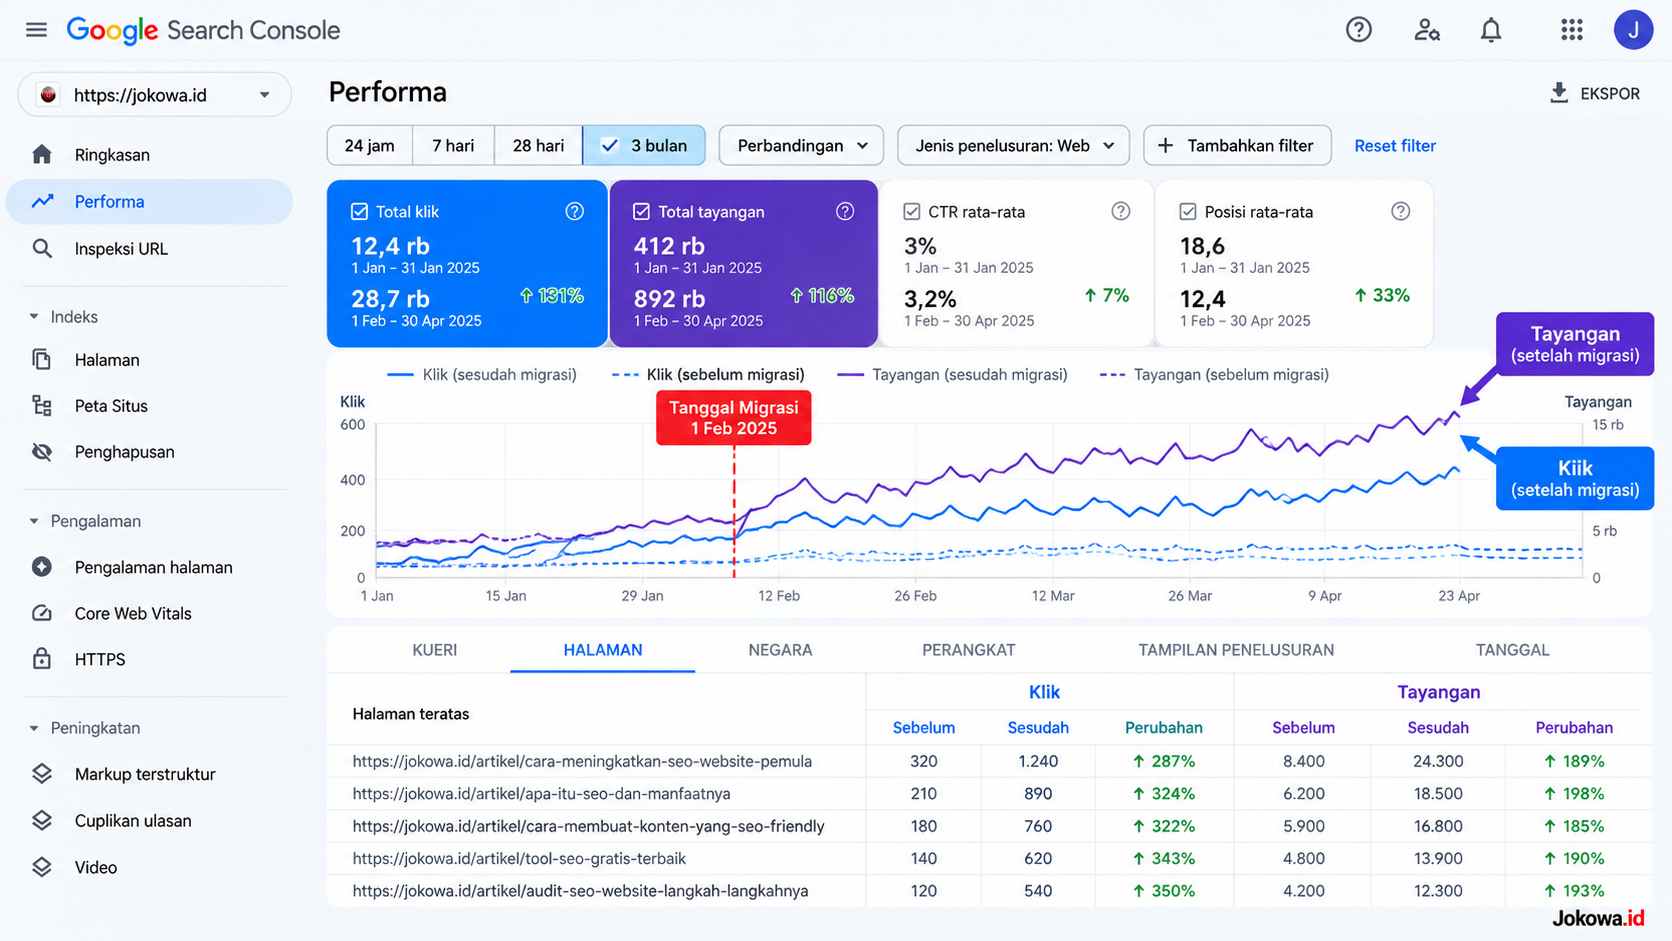The image size is (1672, 941).
Task: Collapse the Indeks sidebar section
Action: coord(34,317)
